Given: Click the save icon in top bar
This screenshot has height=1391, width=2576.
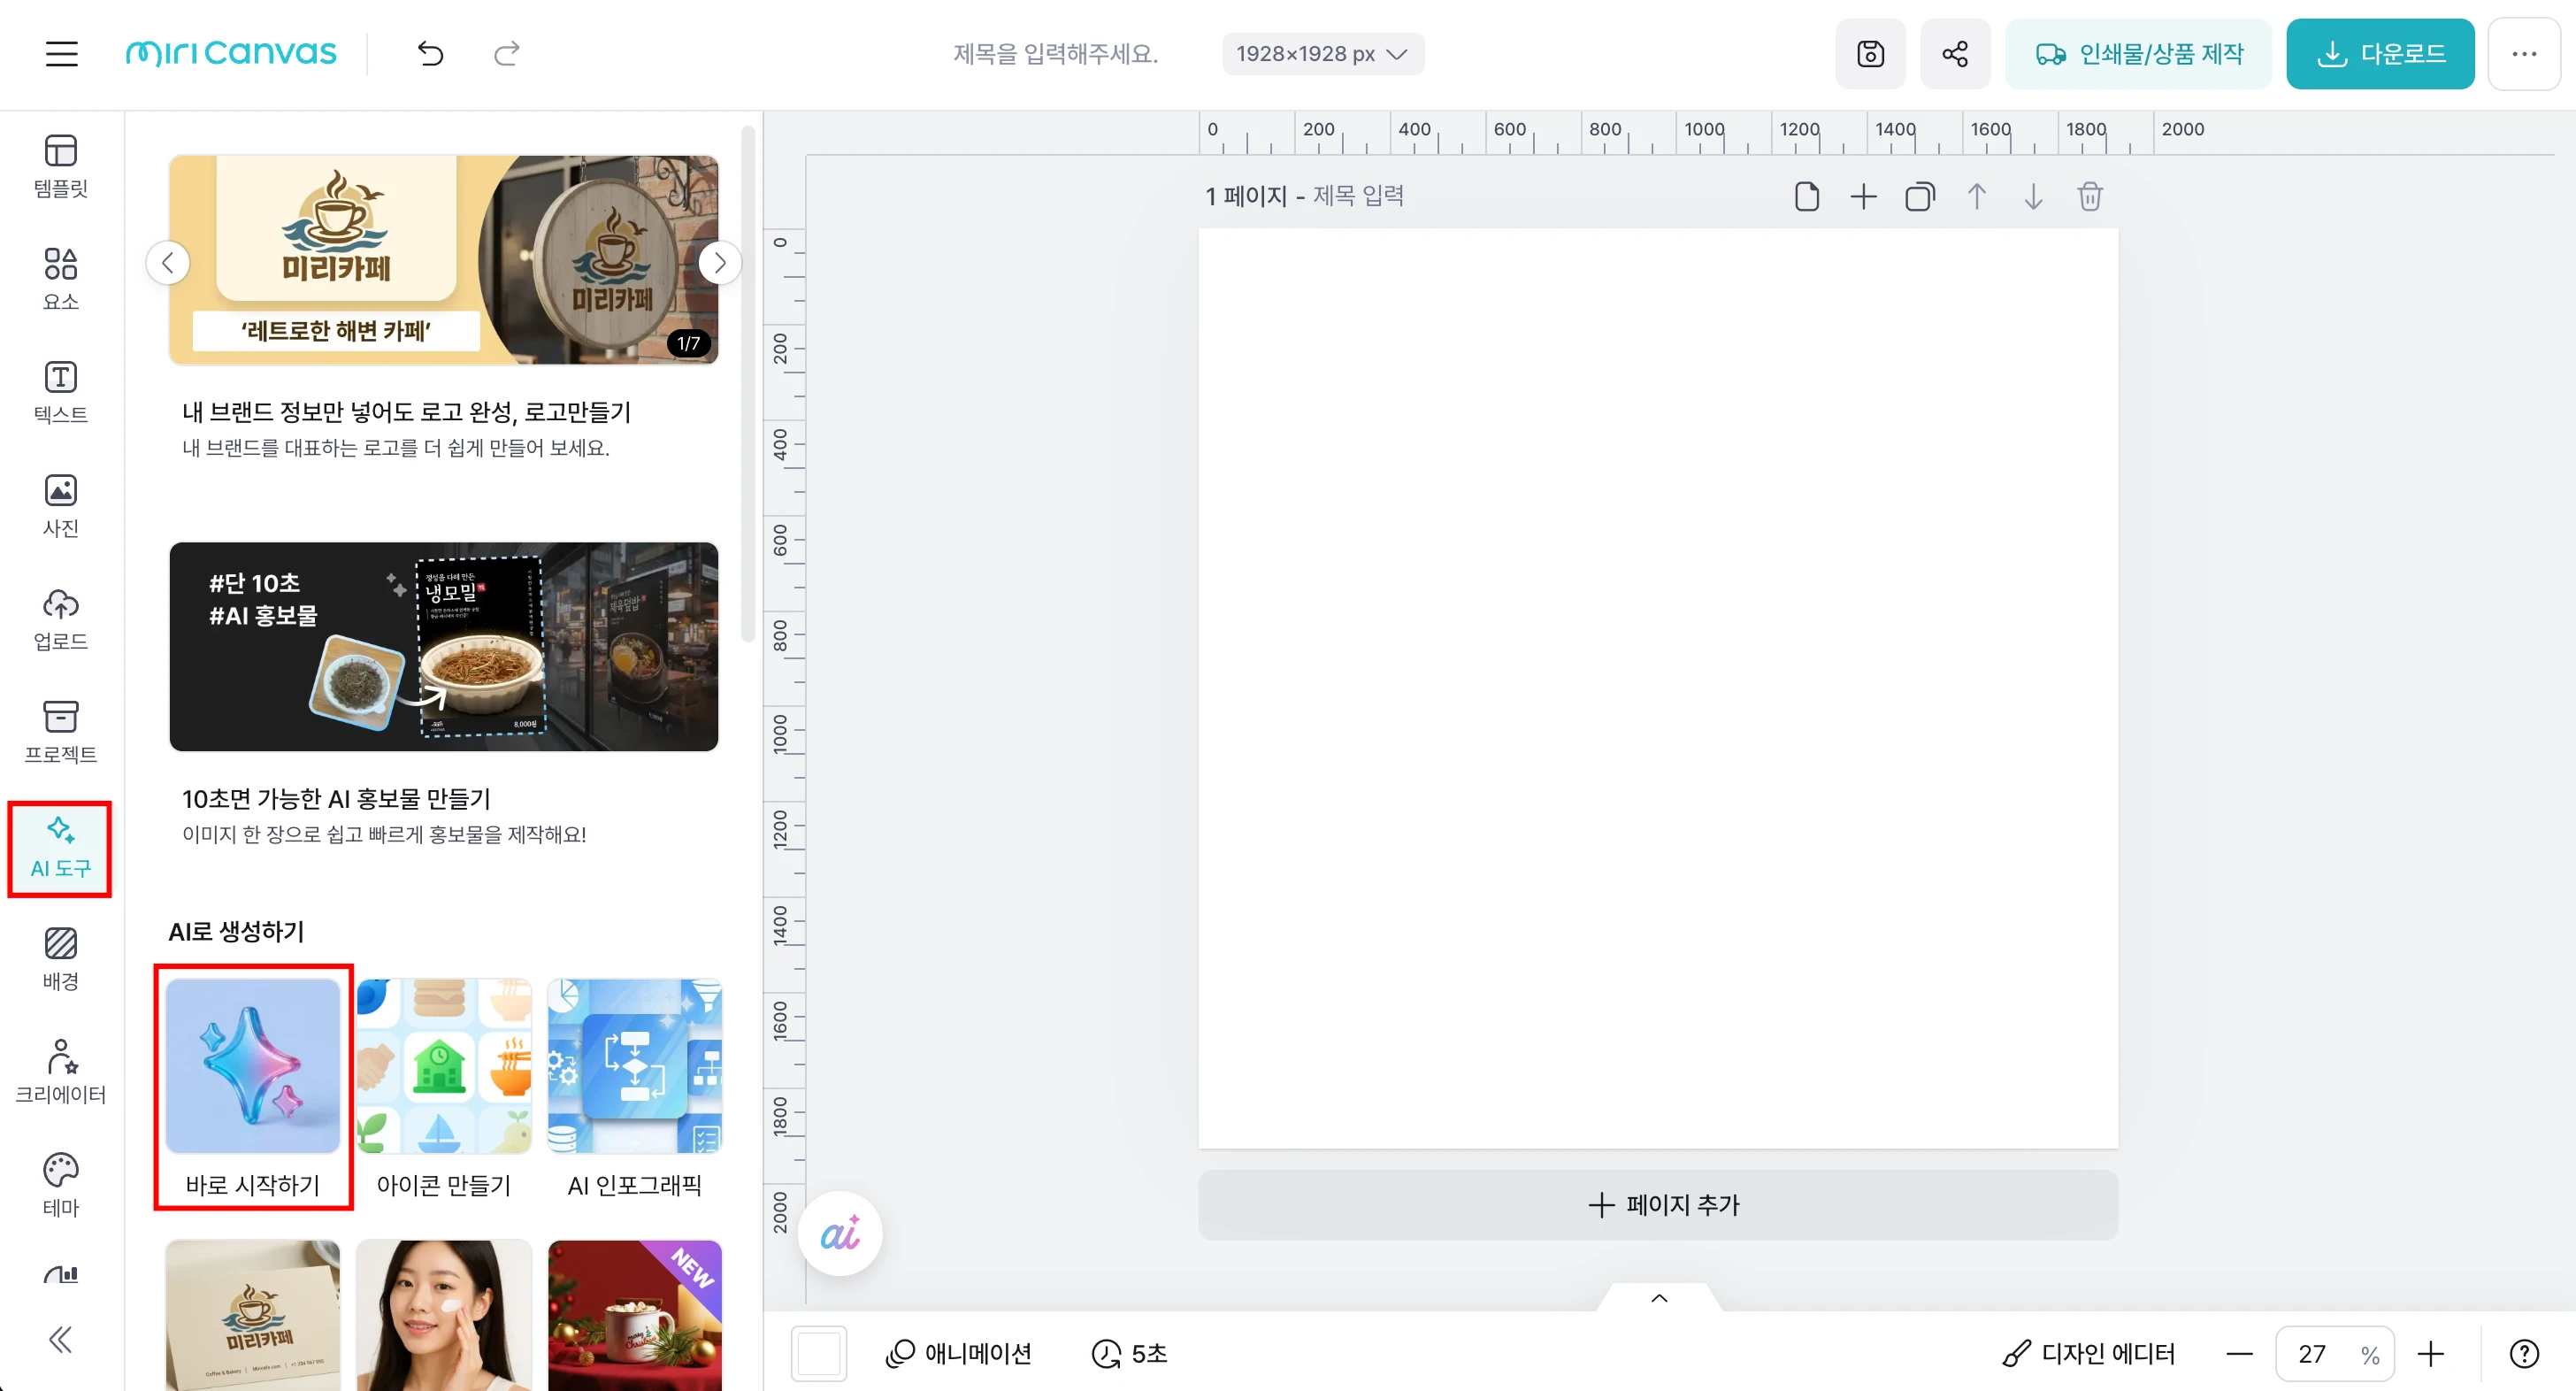Looking at the screenshot, I should pos(1870,54).
